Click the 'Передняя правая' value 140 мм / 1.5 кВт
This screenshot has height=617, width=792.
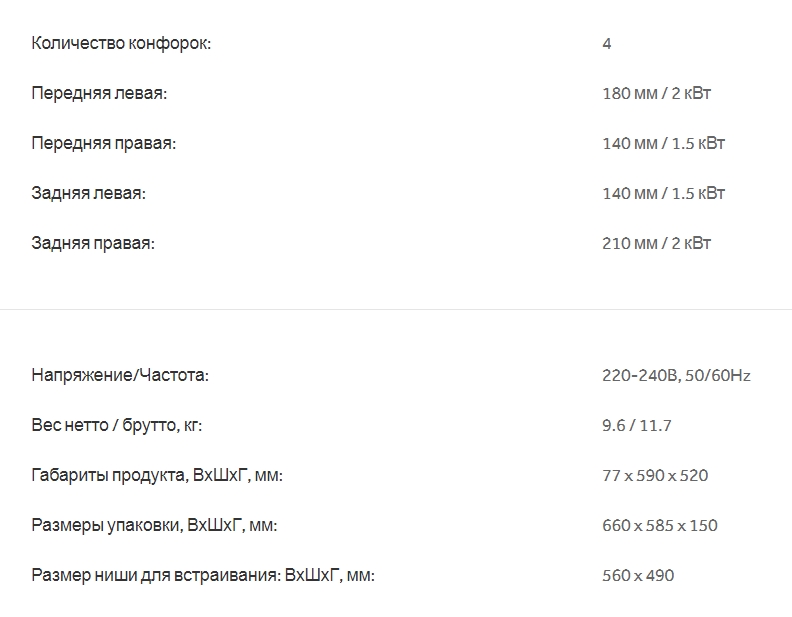tap(663, 143)
